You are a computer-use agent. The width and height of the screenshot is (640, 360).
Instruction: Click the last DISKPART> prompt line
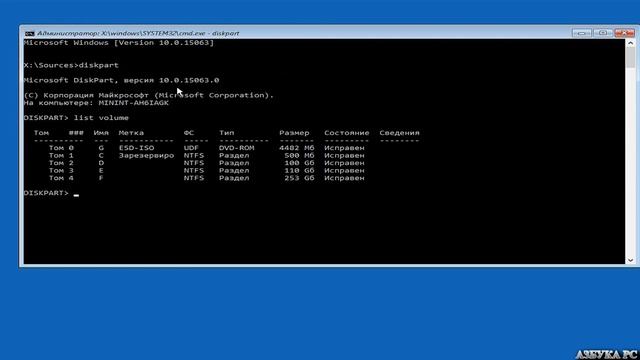[51, 193]
